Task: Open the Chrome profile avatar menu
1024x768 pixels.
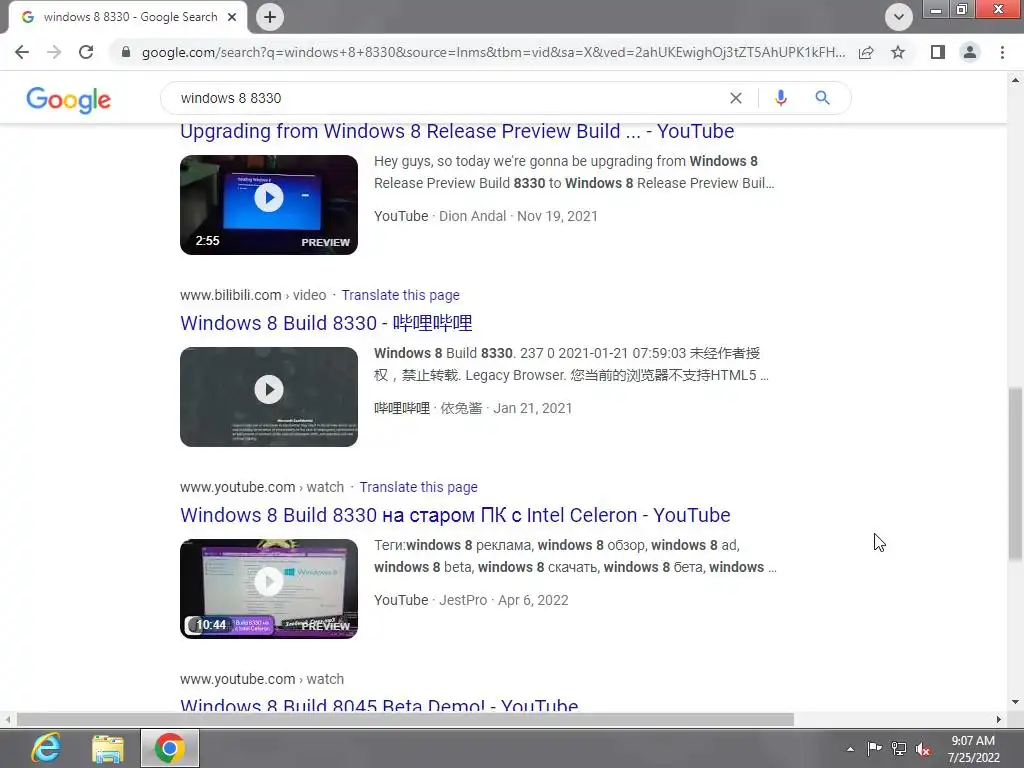Action: tap(970, 52)
